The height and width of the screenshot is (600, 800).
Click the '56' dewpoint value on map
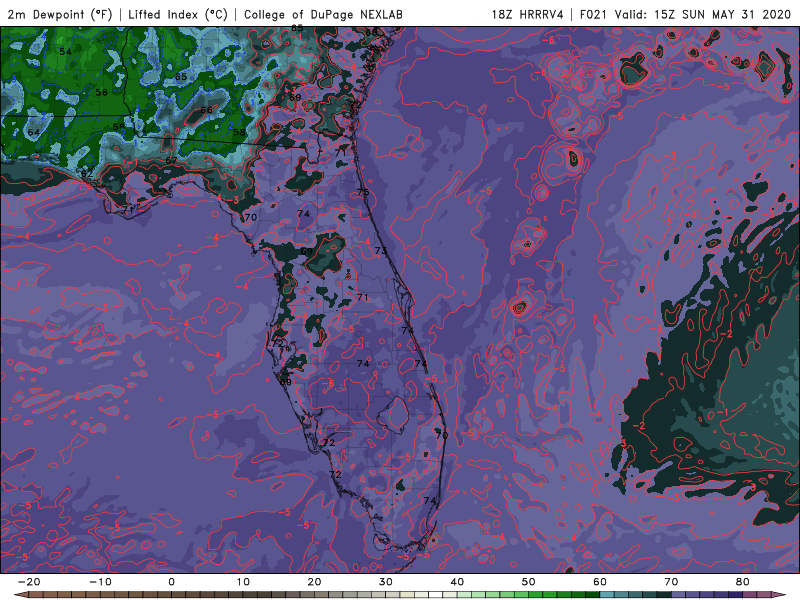[x=102, y=92]
